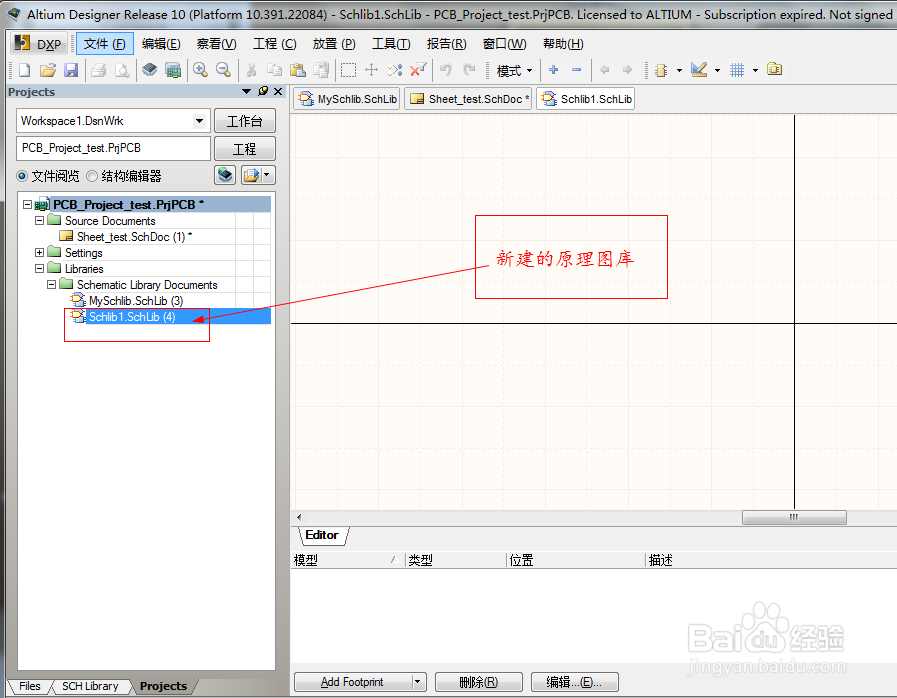
Task: Click the Print icon in the toolbar
Action: [x=98, y=70]
